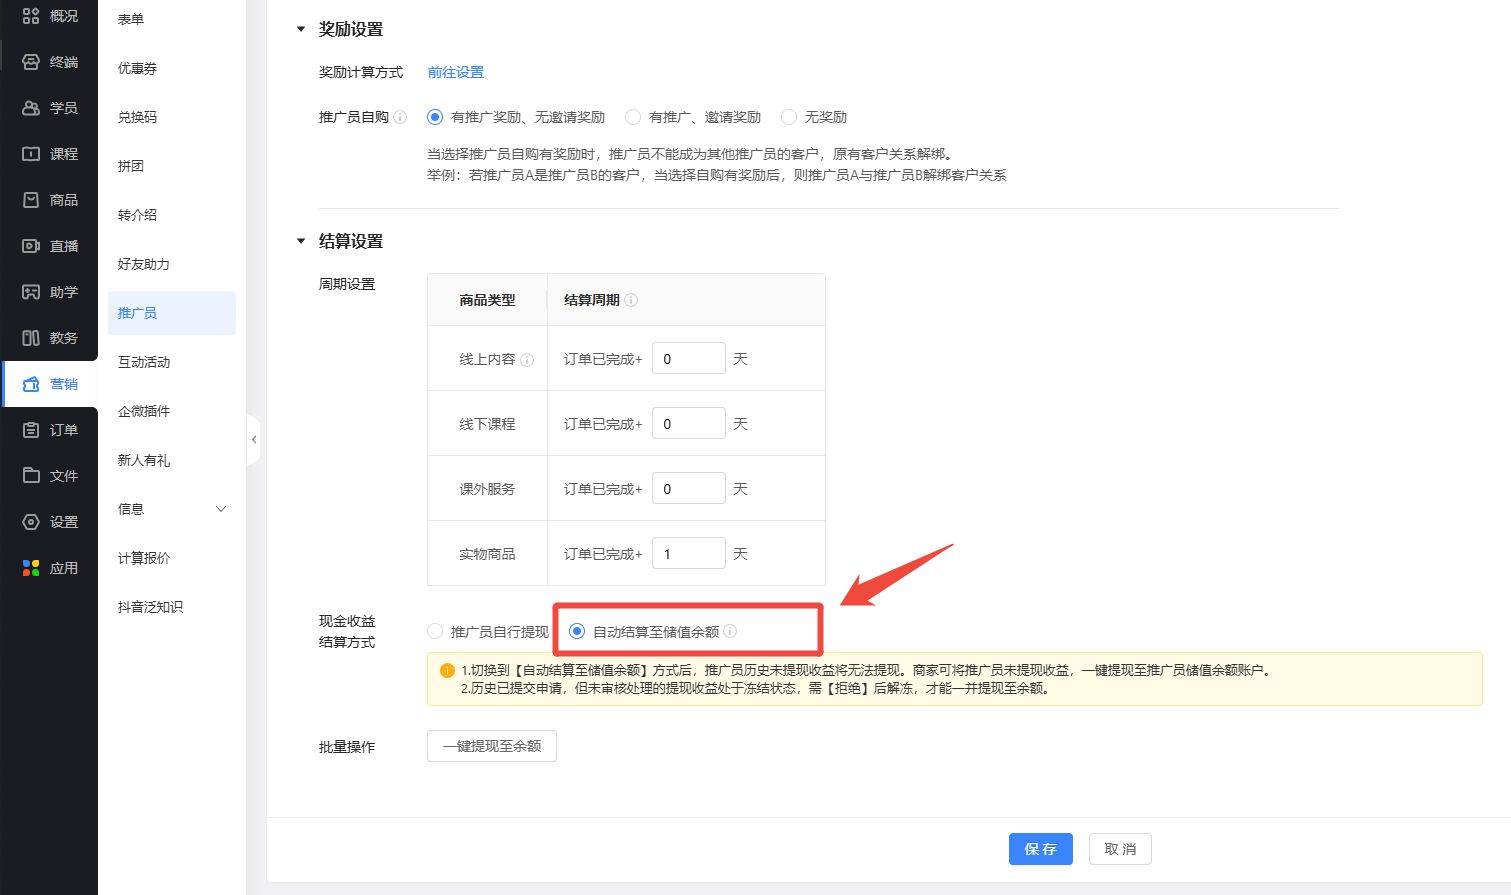Collapse the 结算设置 section

point(299,240)
